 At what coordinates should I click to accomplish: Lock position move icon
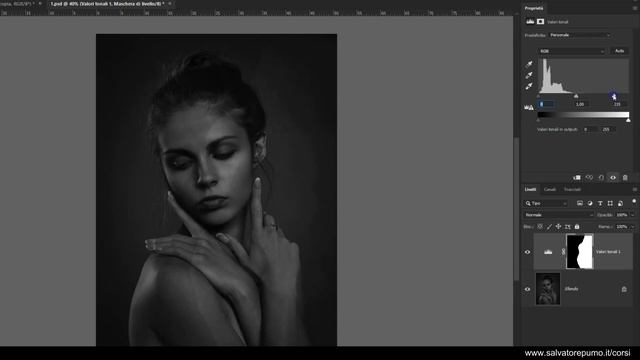[558, 227]
